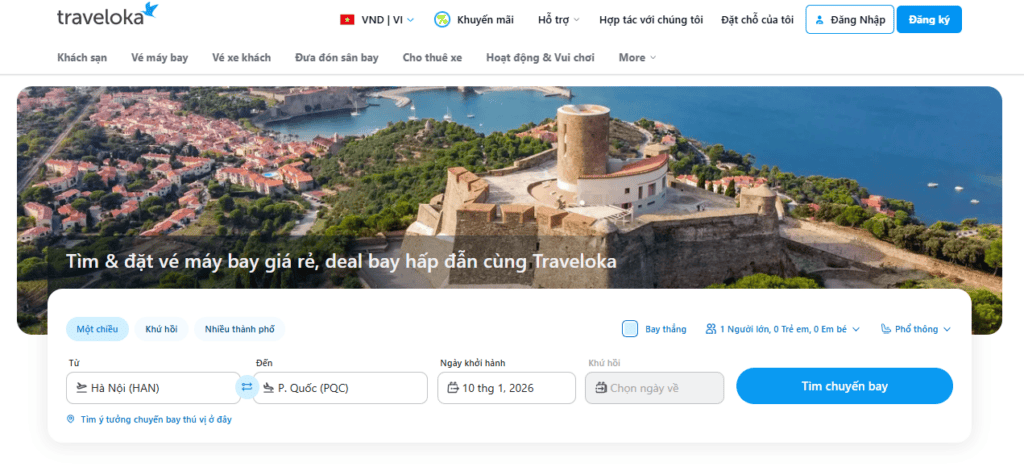Expand the Hỗ trợ dropdown
This screenshot has height=471, width=1024.
pyautogui.click(x=559, y=20)
